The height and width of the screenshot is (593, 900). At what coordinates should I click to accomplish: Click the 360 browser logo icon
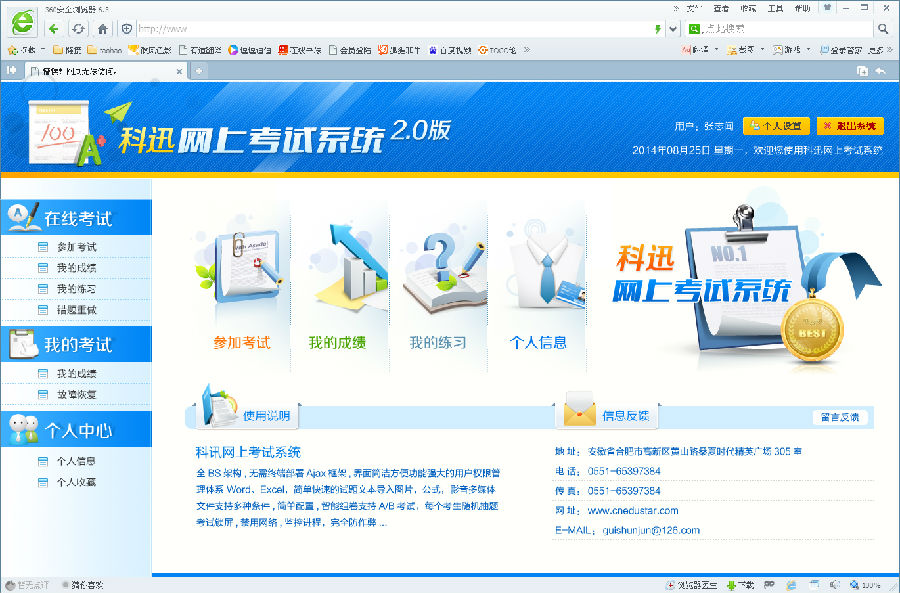pyautogui.click(x=23, y=23)
